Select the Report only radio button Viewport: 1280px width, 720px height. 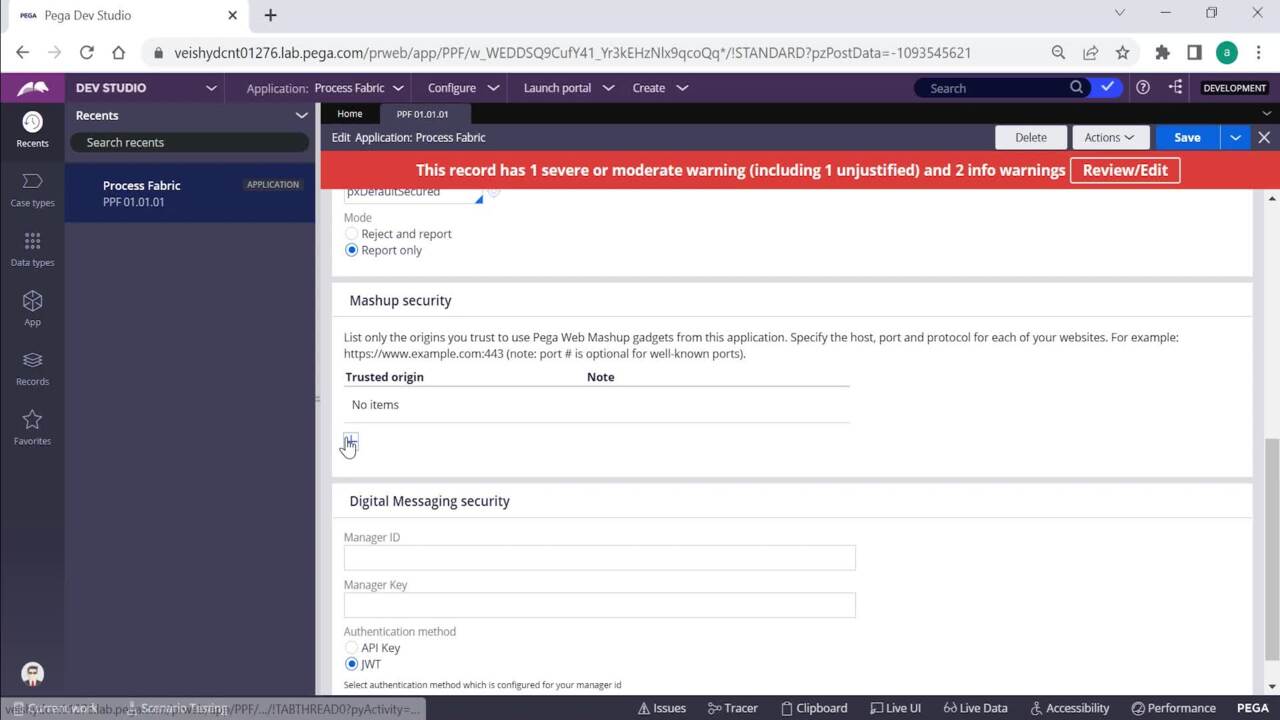tap(352, 250)
